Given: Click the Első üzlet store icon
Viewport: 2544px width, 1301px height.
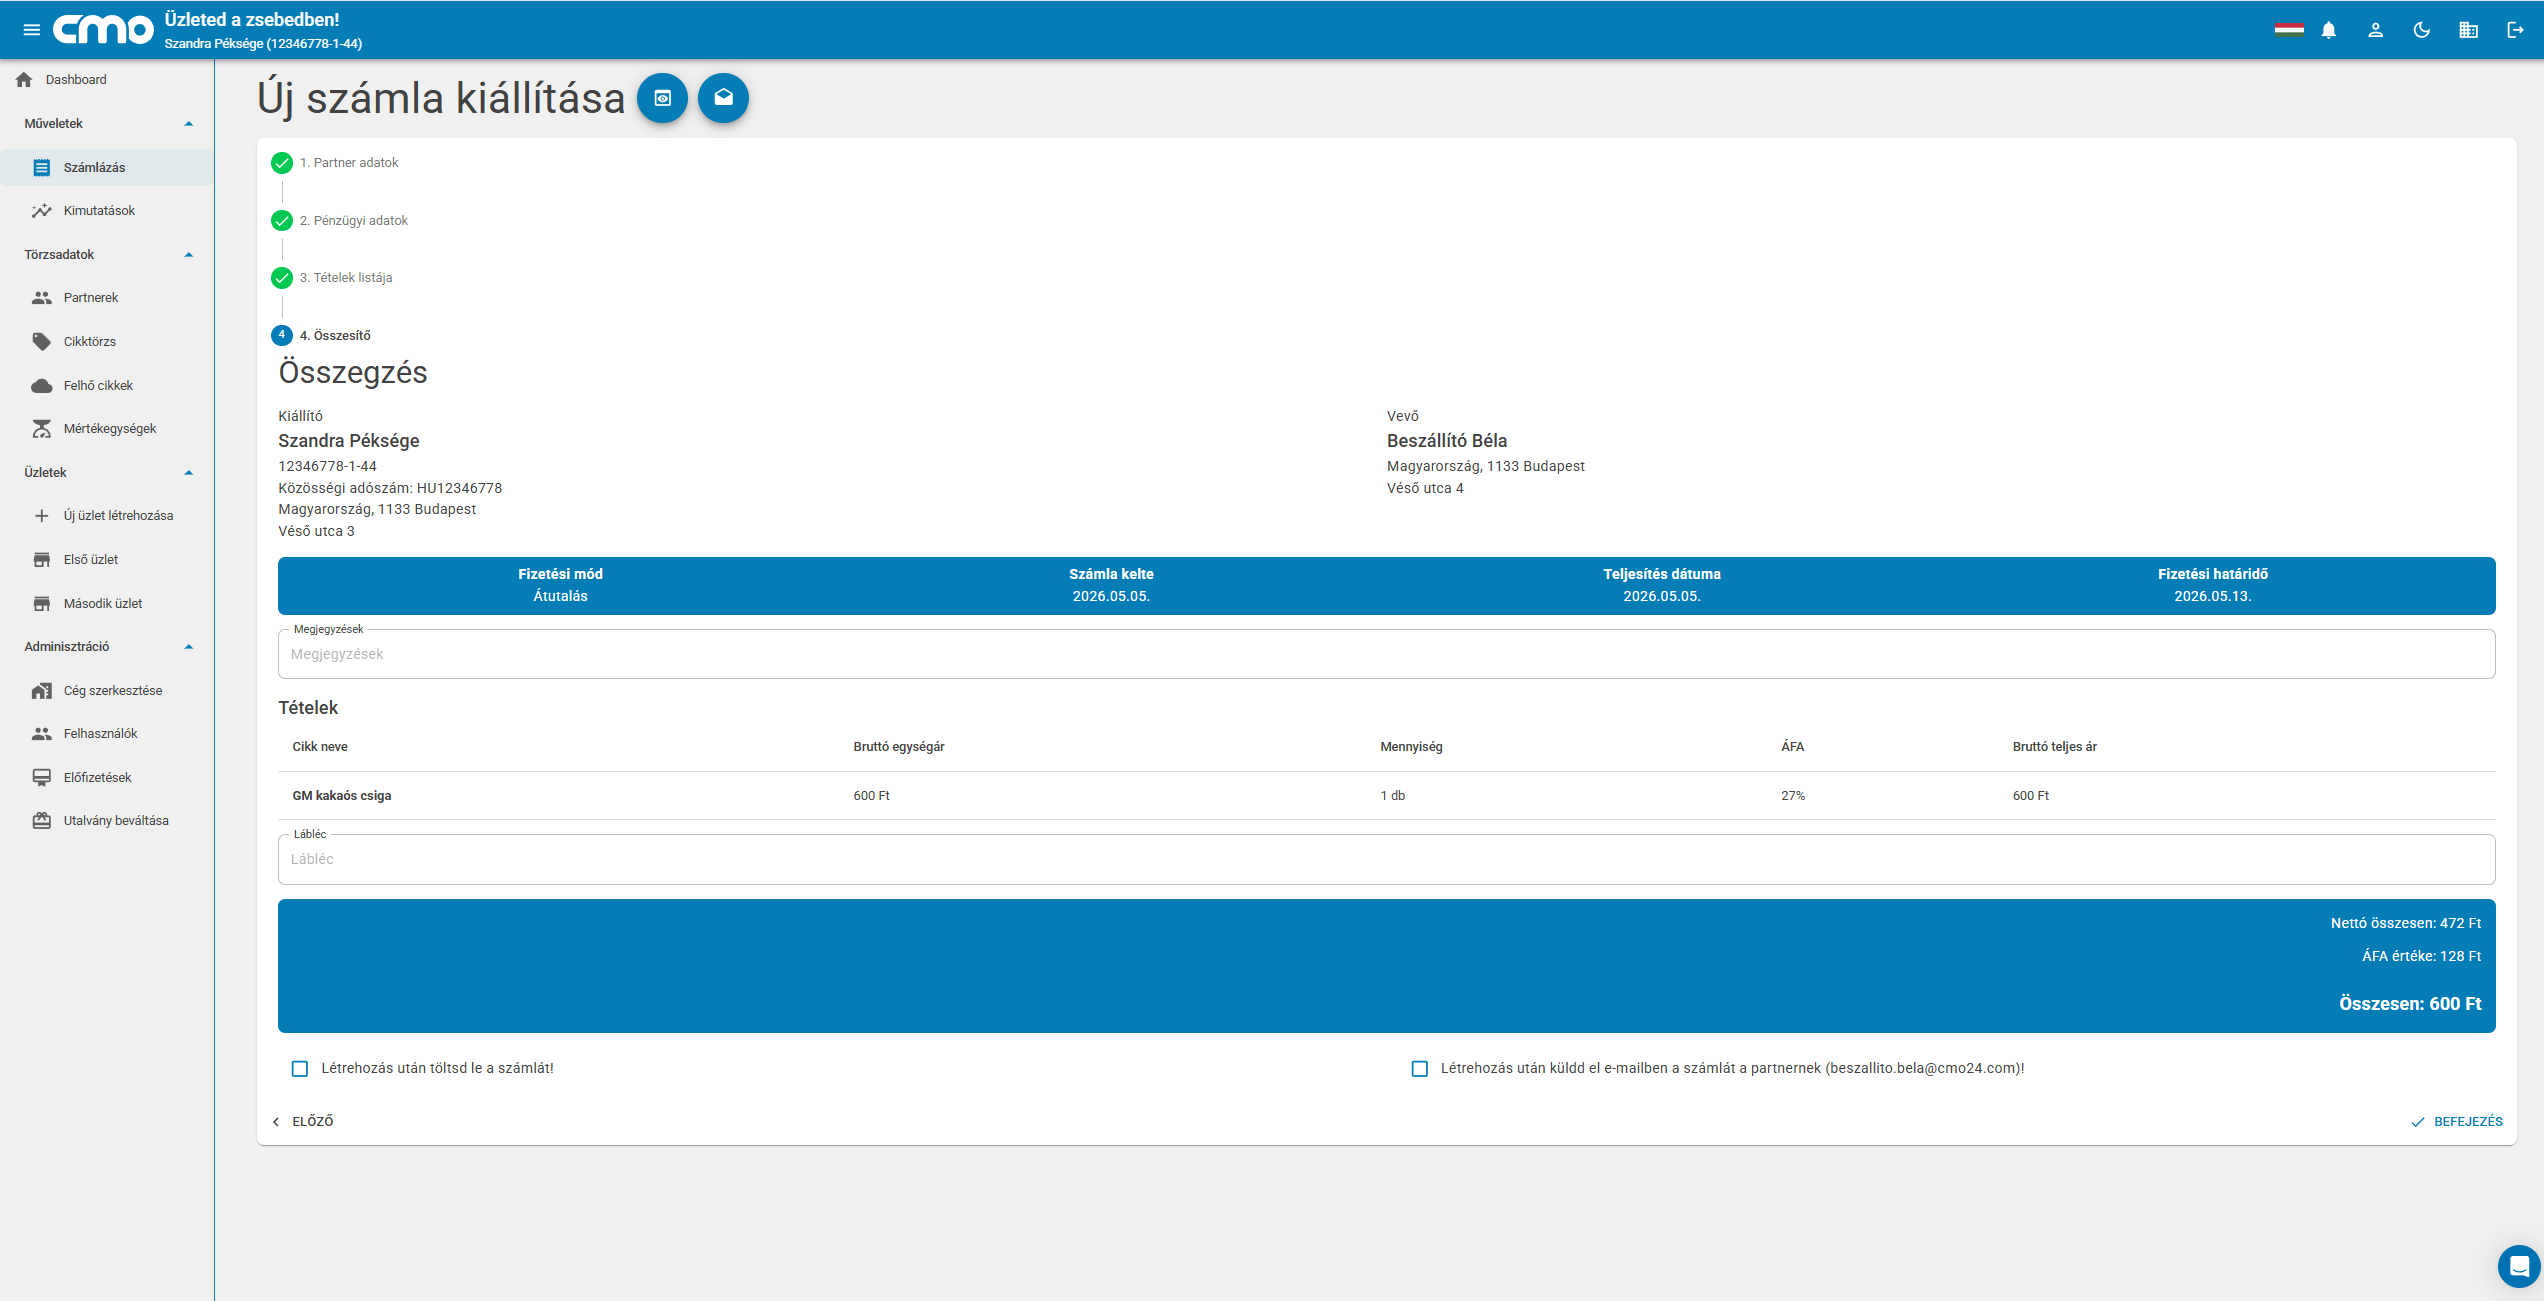Looking at the screenshot, I should [41, 560].
